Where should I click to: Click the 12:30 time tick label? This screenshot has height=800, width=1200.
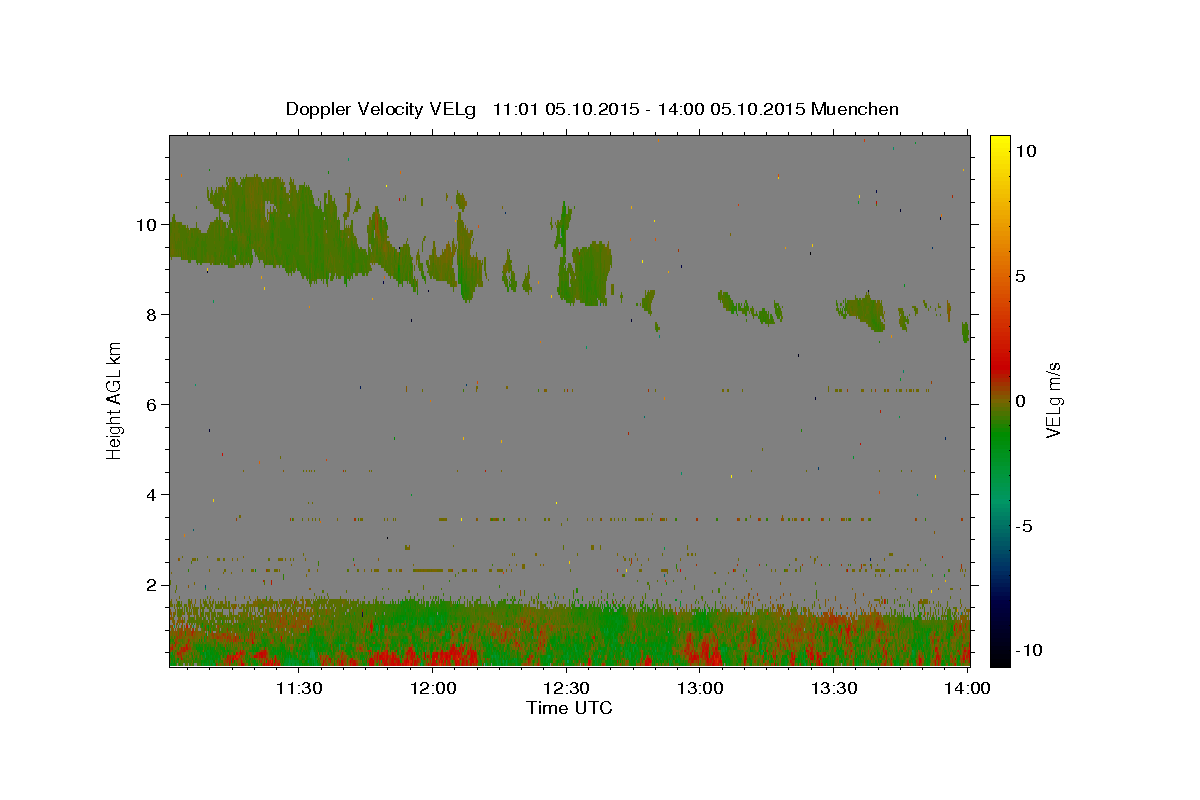pos(567,688)
